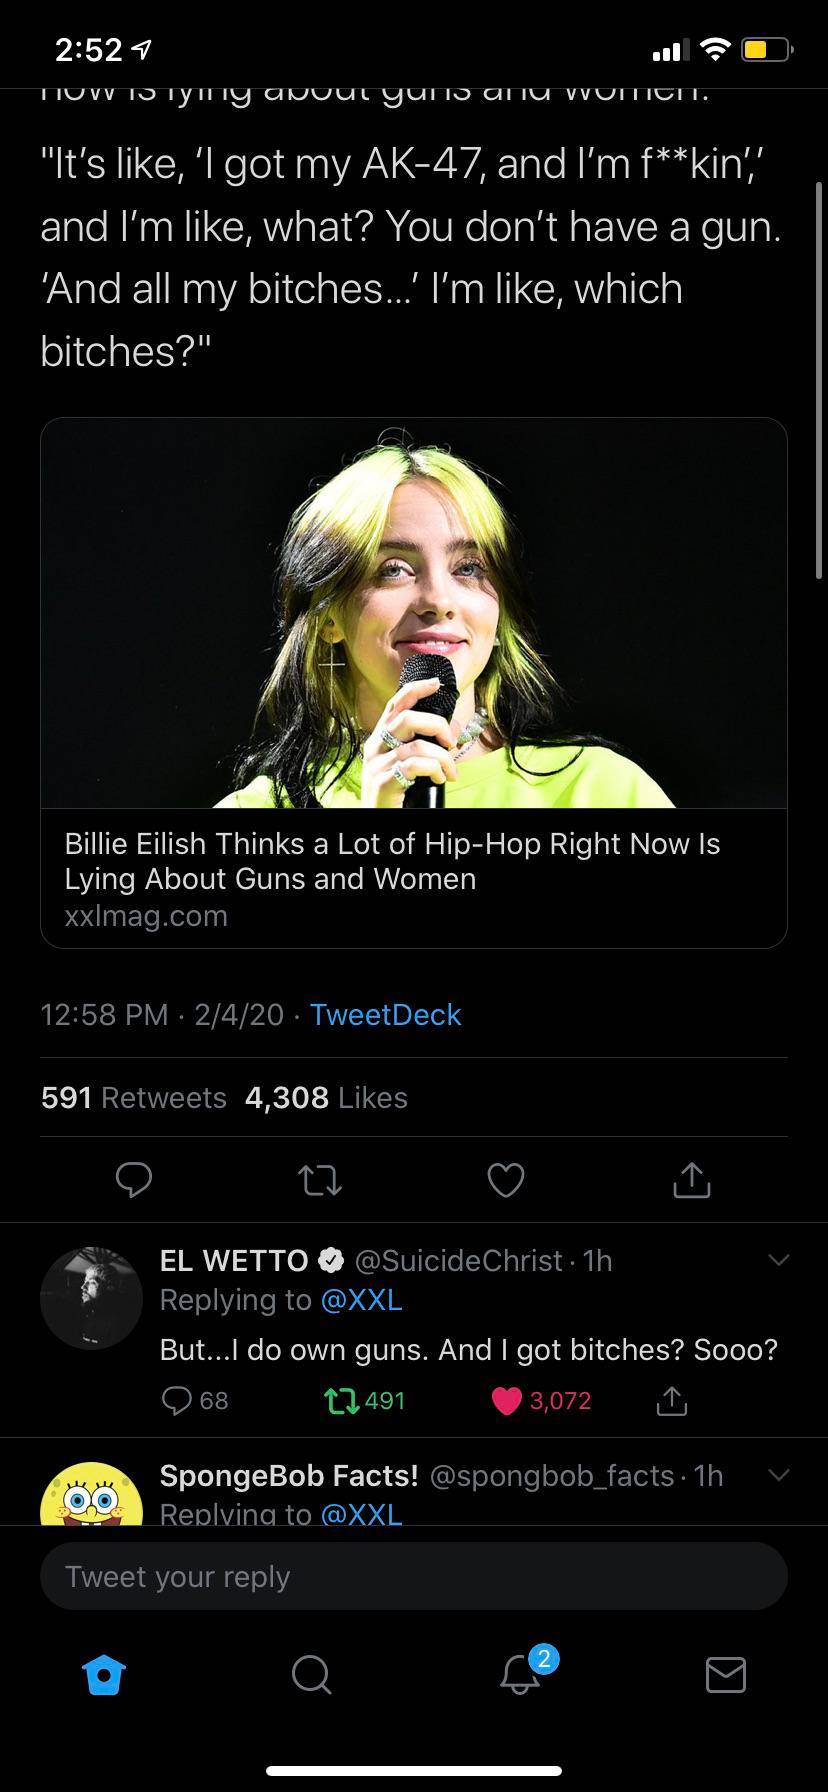Open Direct Messages envelope
828x1792 pixels.
pyautogui.click(x=725, y=1674)
